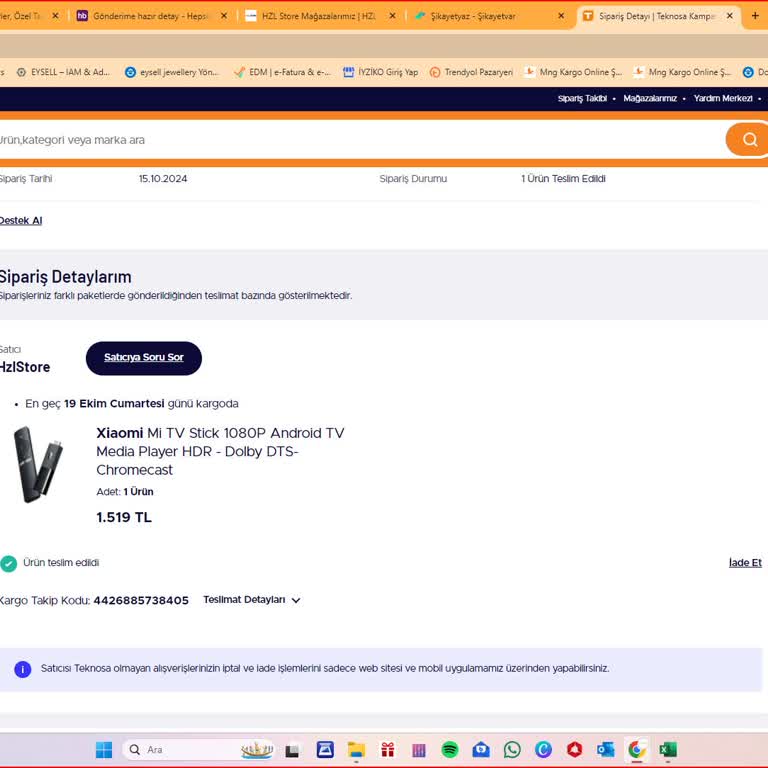Click the green delivered check icon

click(x=8, y=564)
